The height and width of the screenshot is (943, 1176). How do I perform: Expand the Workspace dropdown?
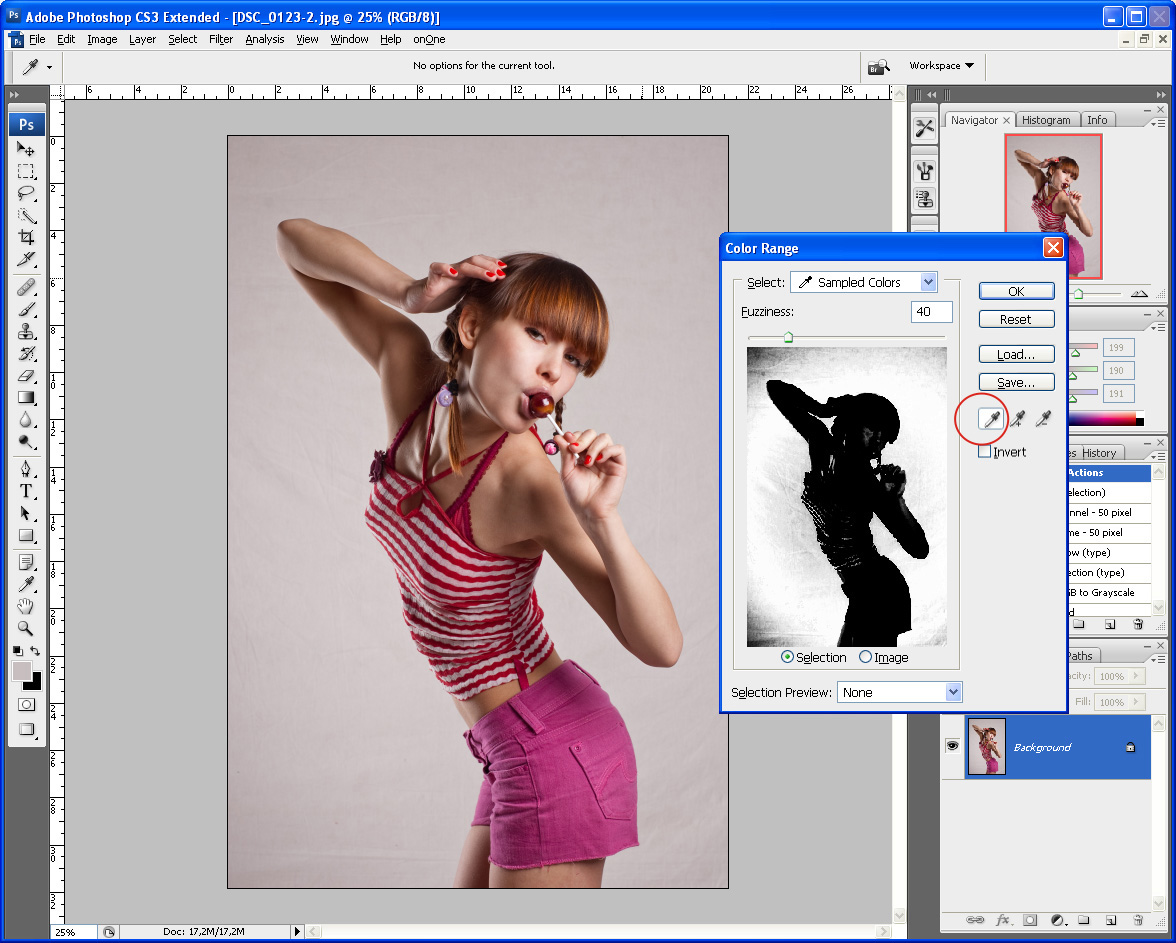point(941,66)
